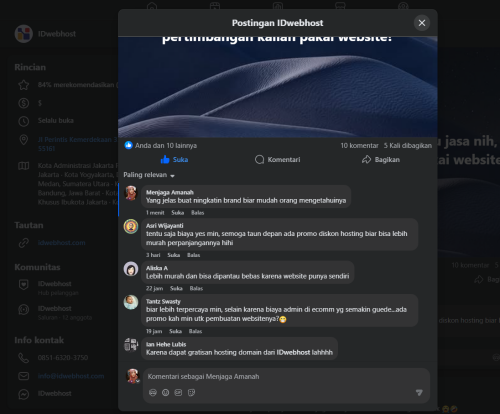The image size is (500, 414).
Task: Click phone number 0851-6320-3750
Action: (x=63, y=358)
